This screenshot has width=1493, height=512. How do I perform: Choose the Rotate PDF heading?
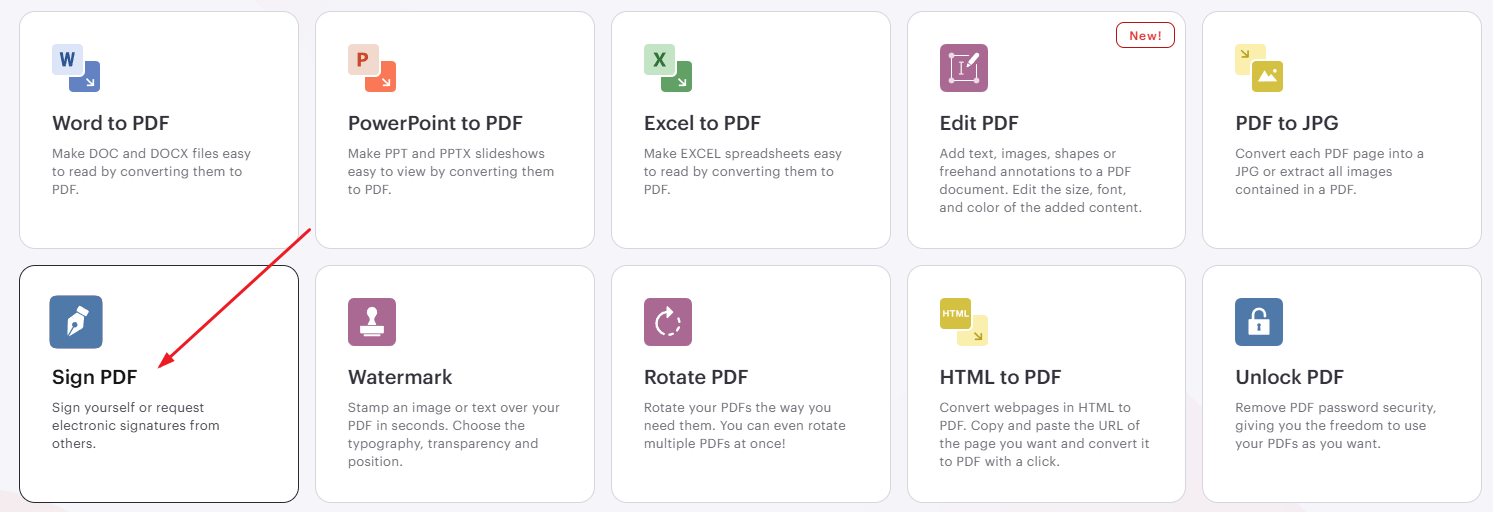pyautogui.click(x=696, y=378)
